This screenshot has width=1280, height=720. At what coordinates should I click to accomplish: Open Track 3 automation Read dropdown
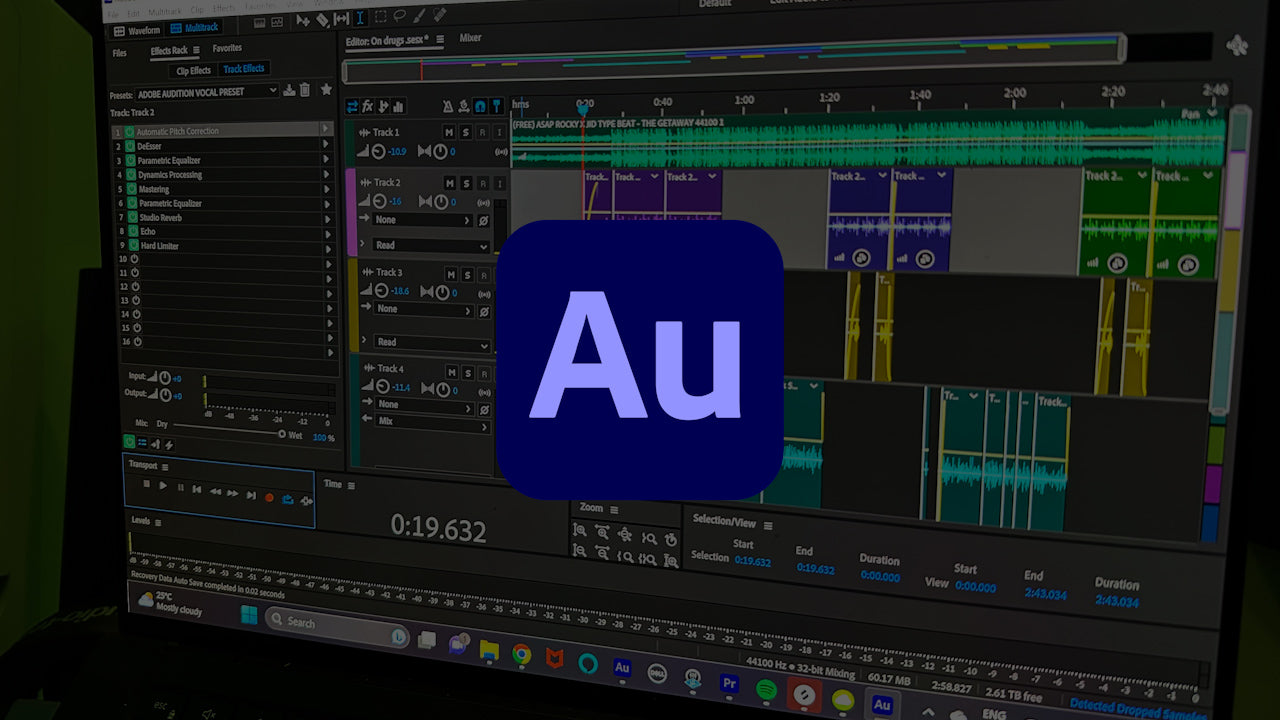point(433,342)
